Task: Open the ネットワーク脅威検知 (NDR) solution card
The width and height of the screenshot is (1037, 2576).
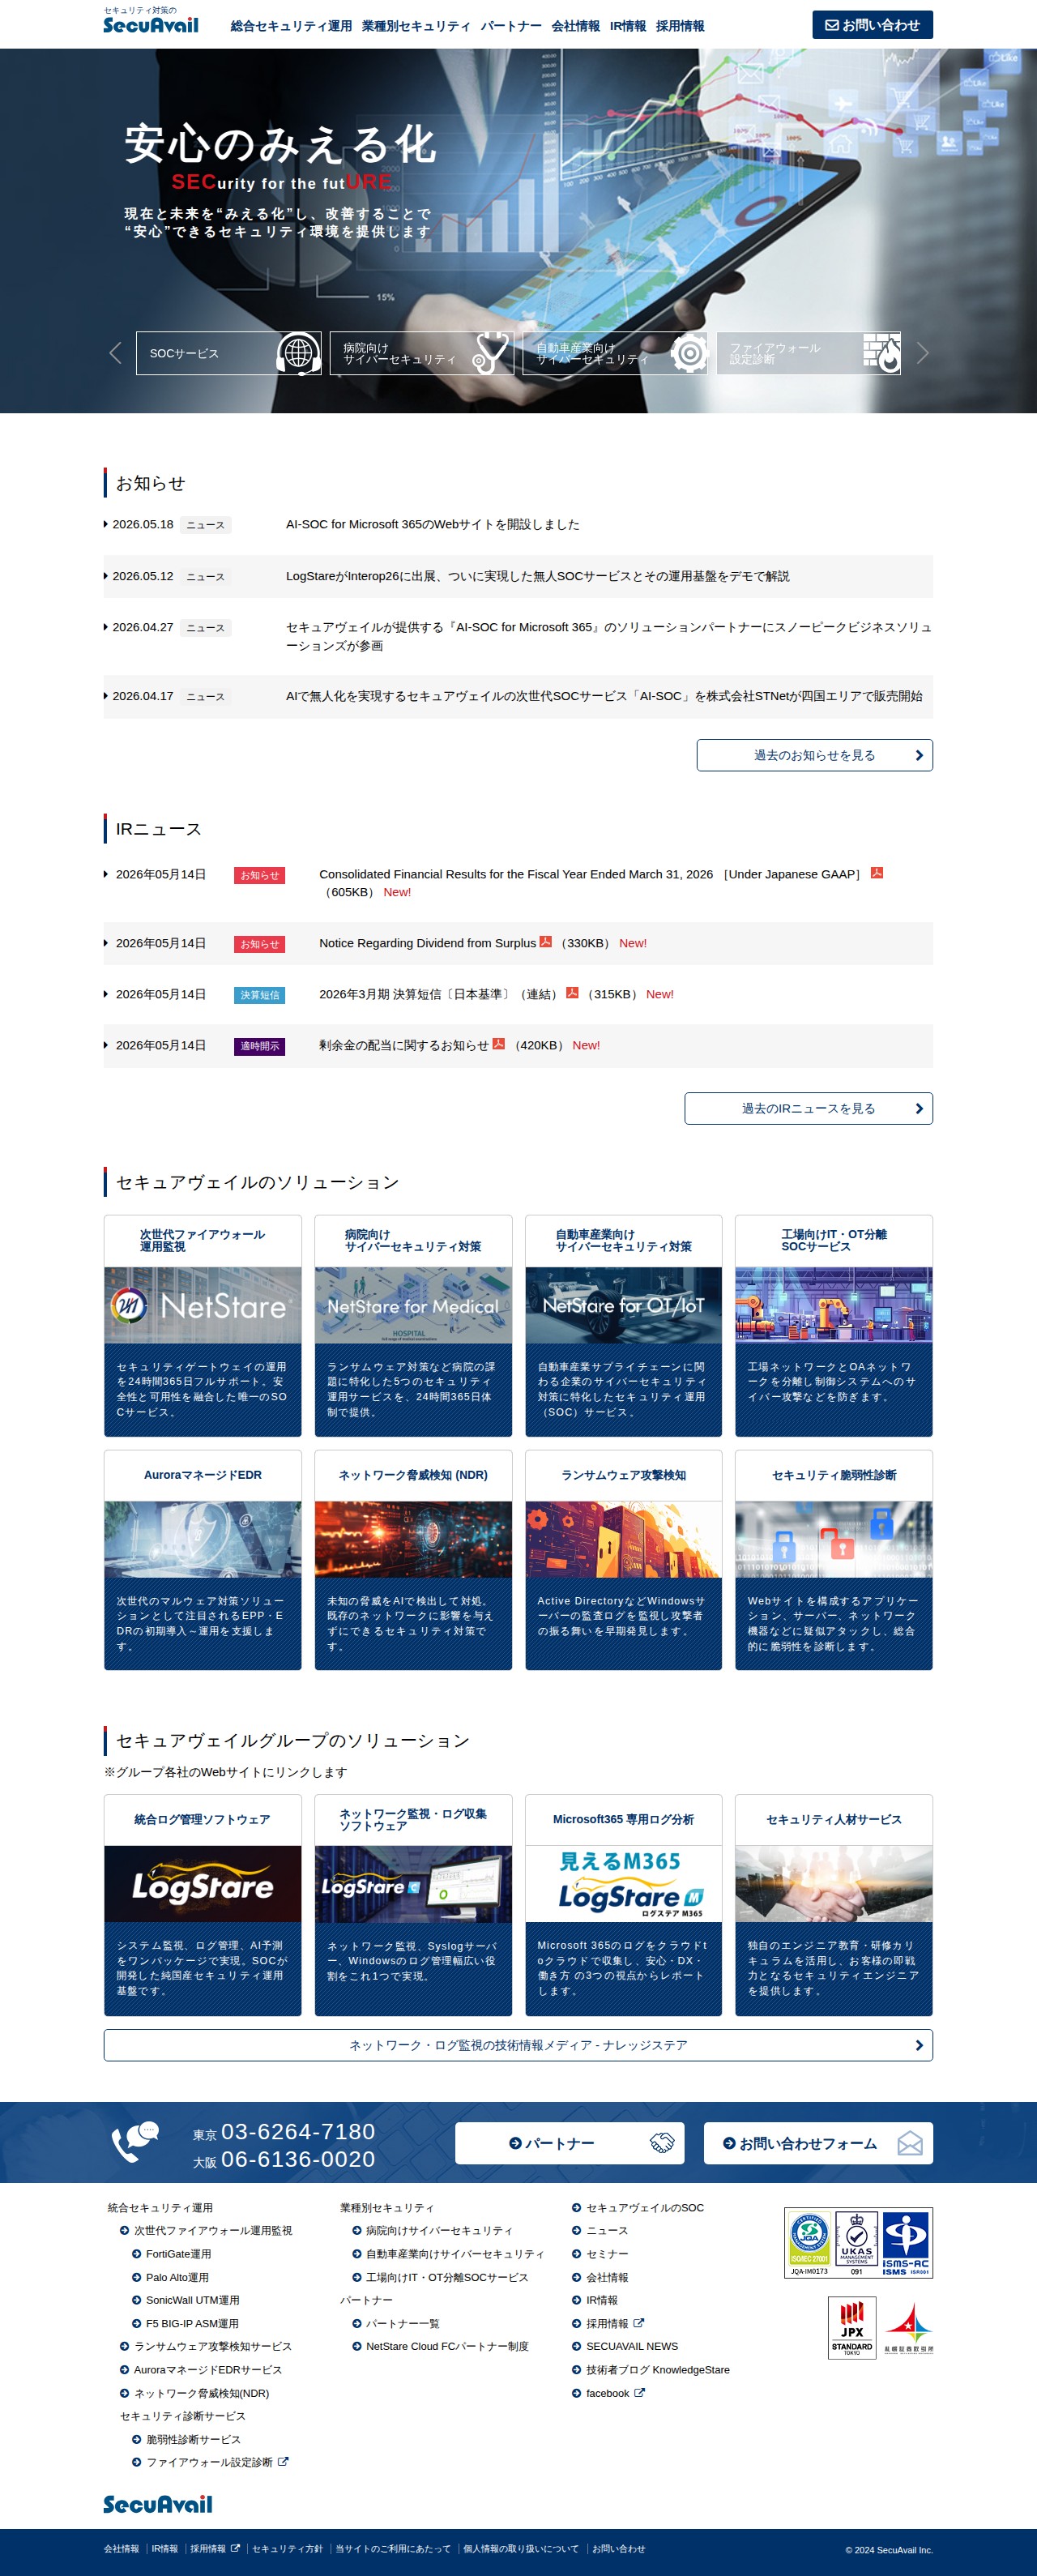Action: click(413, 1560)
